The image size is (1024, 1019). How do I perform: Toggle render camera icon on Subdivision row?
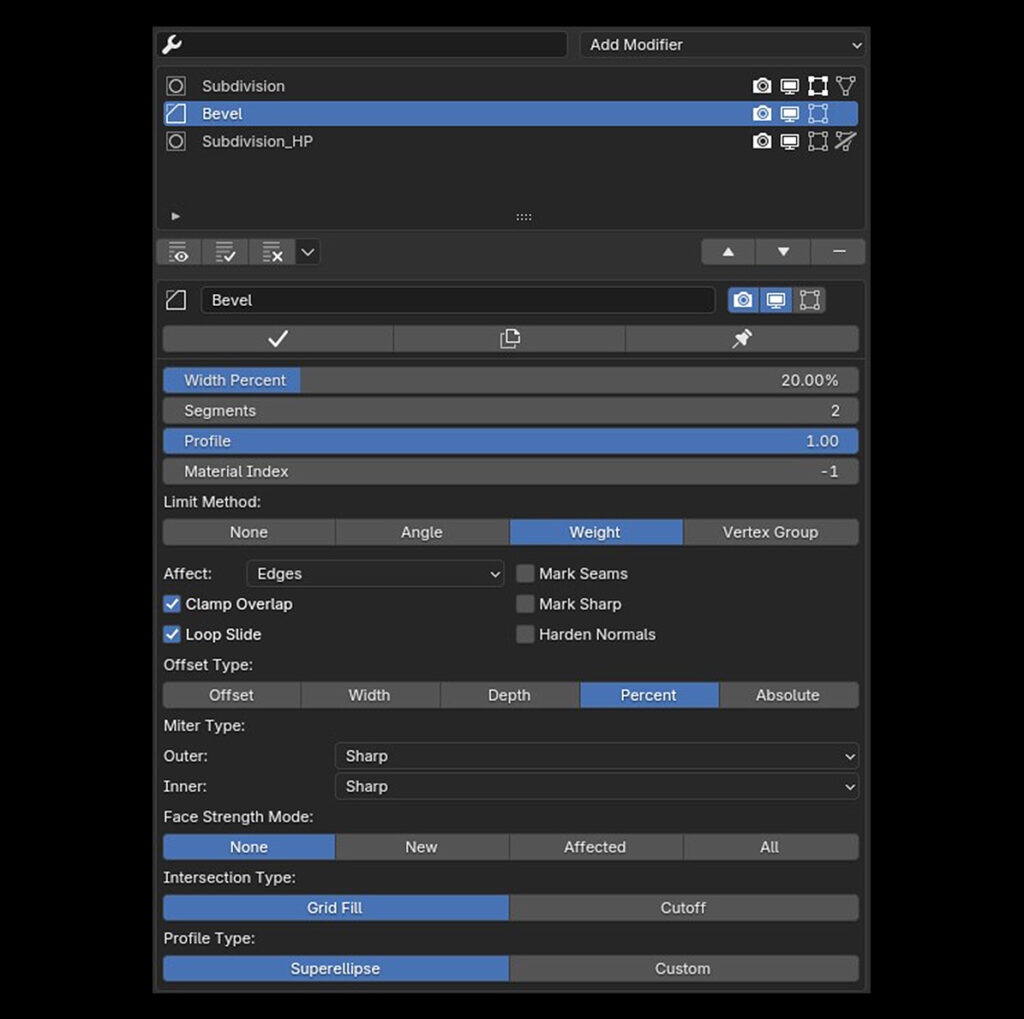pyautogui.click(x=762, y=86)
